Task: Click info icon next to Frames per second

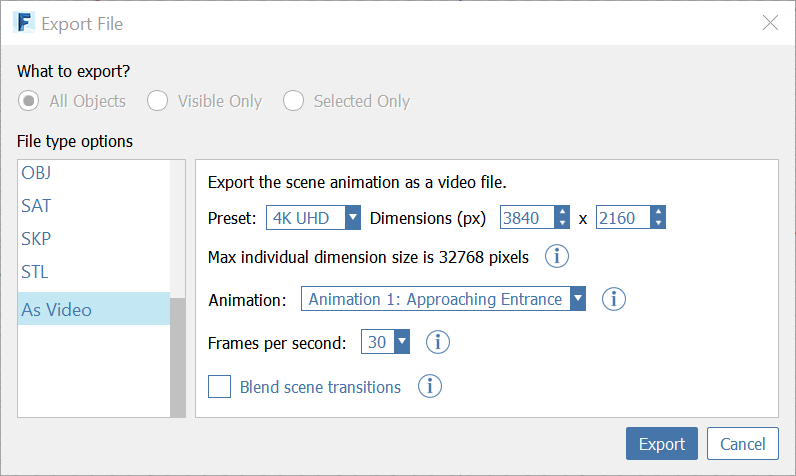Action: [x=438, y=343]
